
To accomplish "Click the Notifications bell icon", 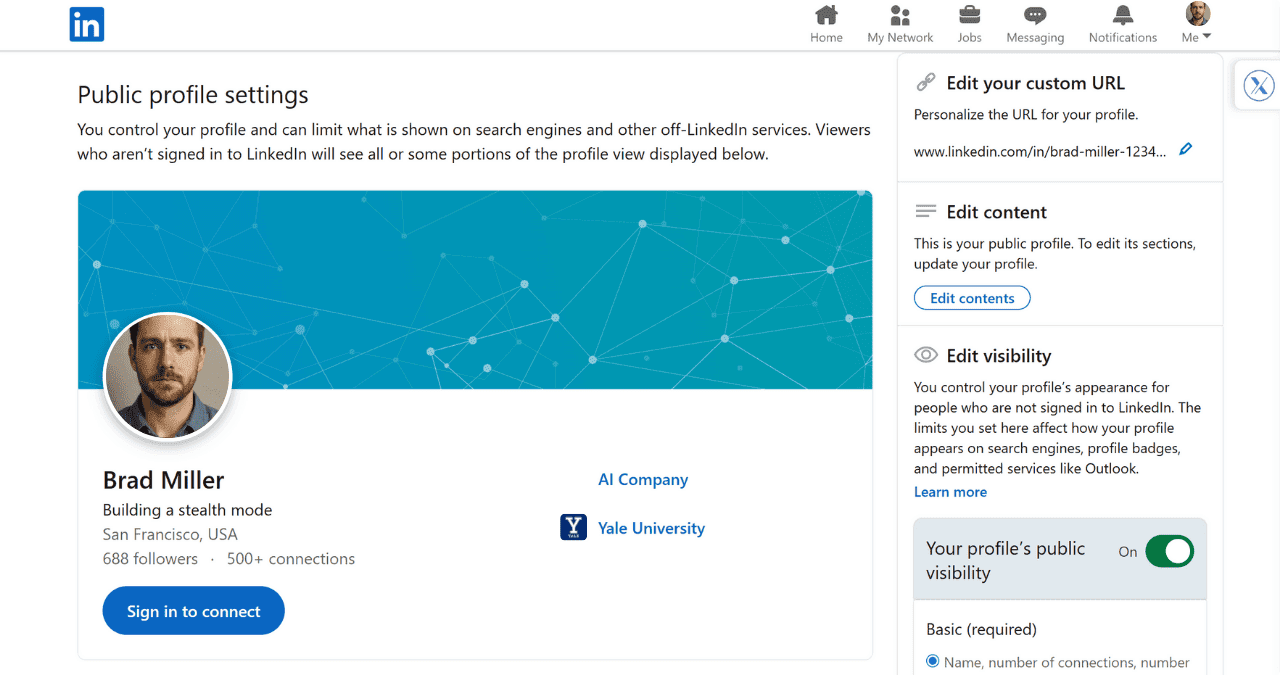I will (x=1122, y=17).
